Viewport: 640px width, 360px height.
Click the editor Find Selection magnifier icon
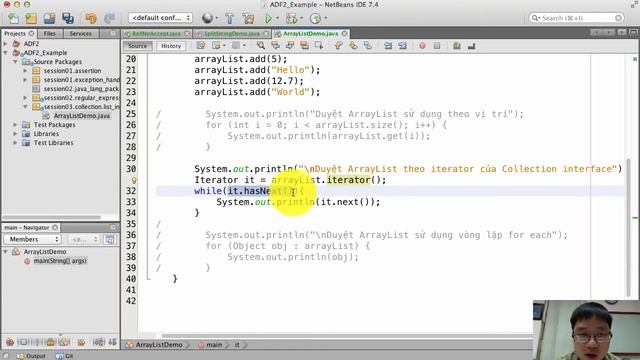260,46
